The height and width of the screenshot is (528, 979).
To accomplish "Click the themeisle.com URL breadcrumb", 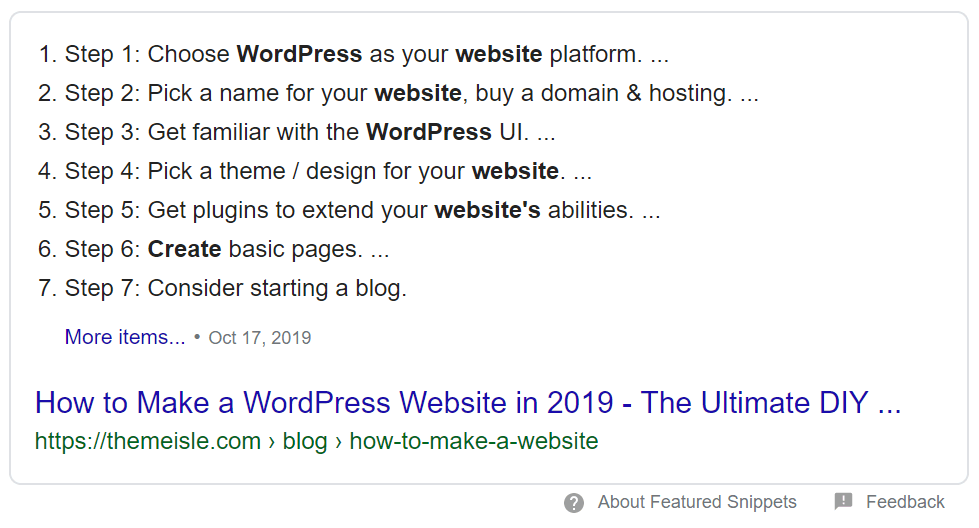I will point(317,441).
